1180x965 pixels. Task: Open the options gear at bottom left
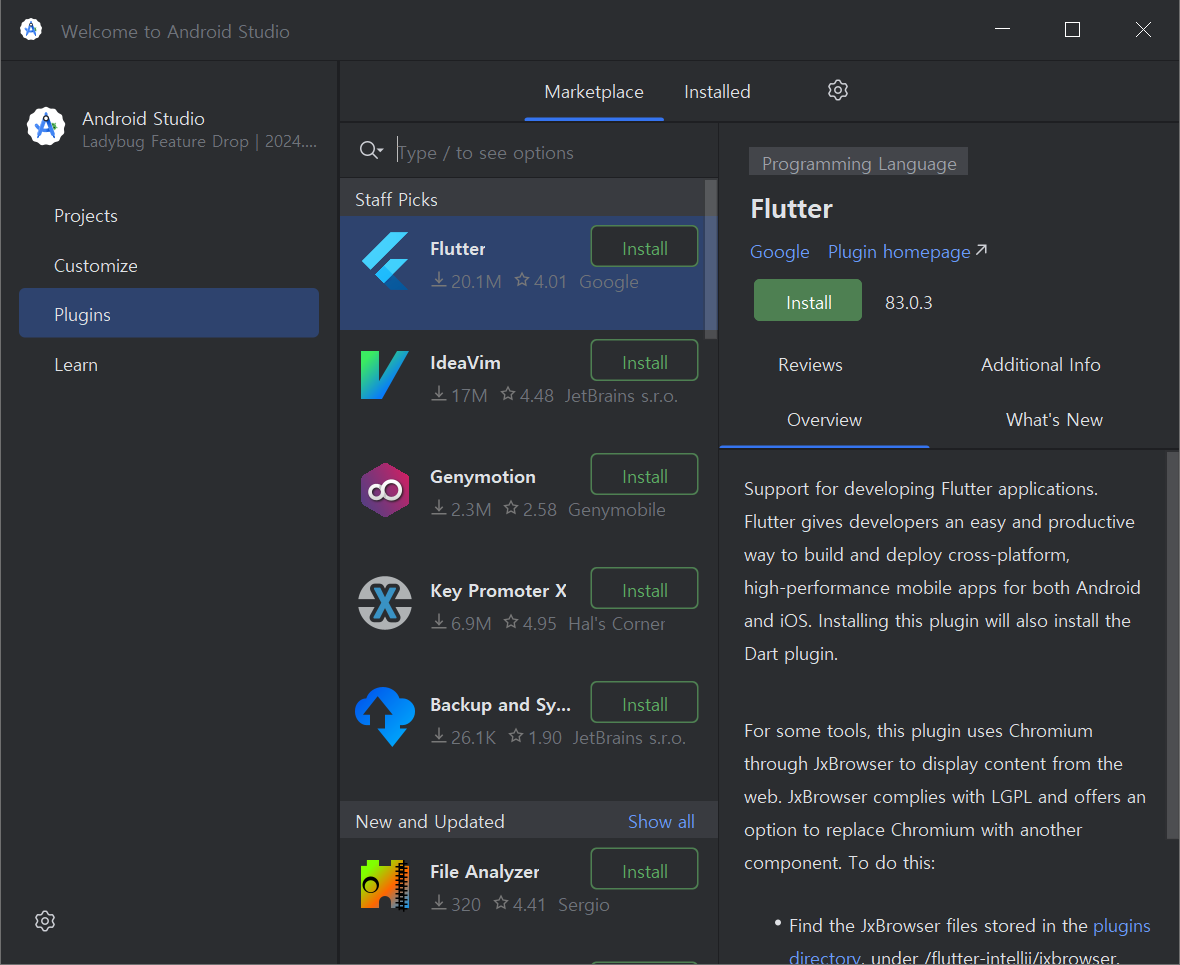[x=45, y=921]
